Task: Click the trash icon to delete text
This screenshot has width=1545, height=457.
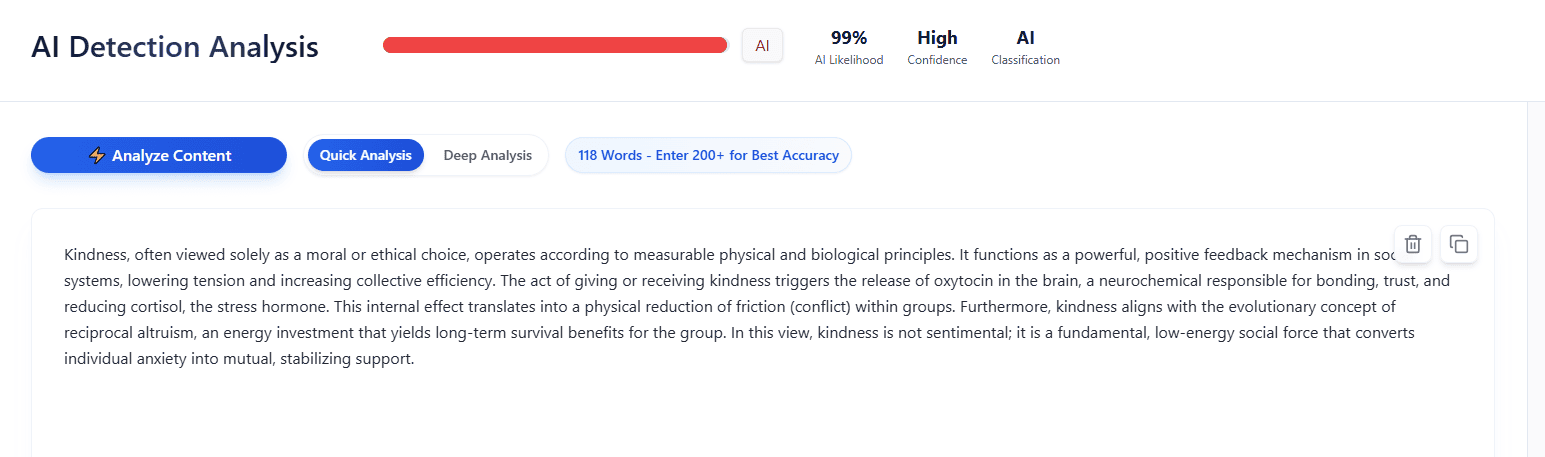Action: point(1412,244)
